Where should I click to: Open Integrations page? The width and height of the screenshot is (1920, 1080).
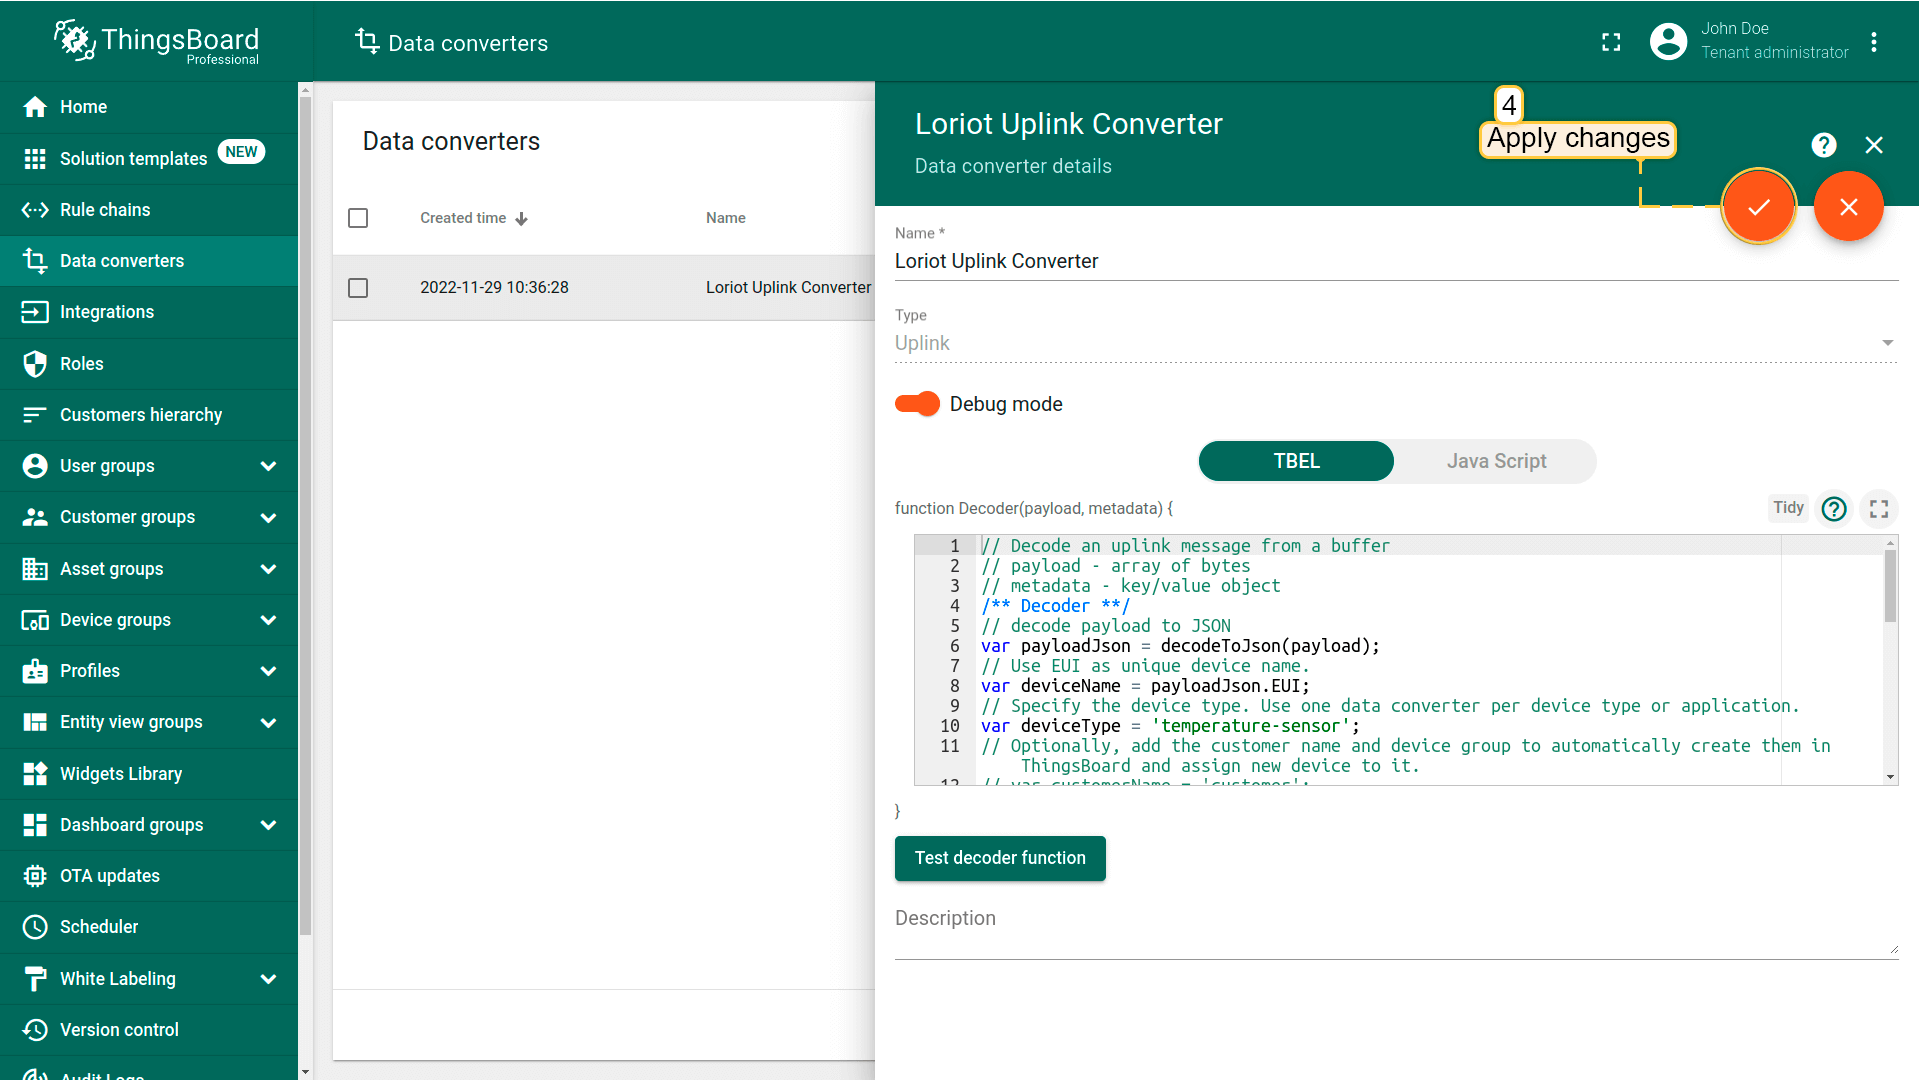click(149, 312)
